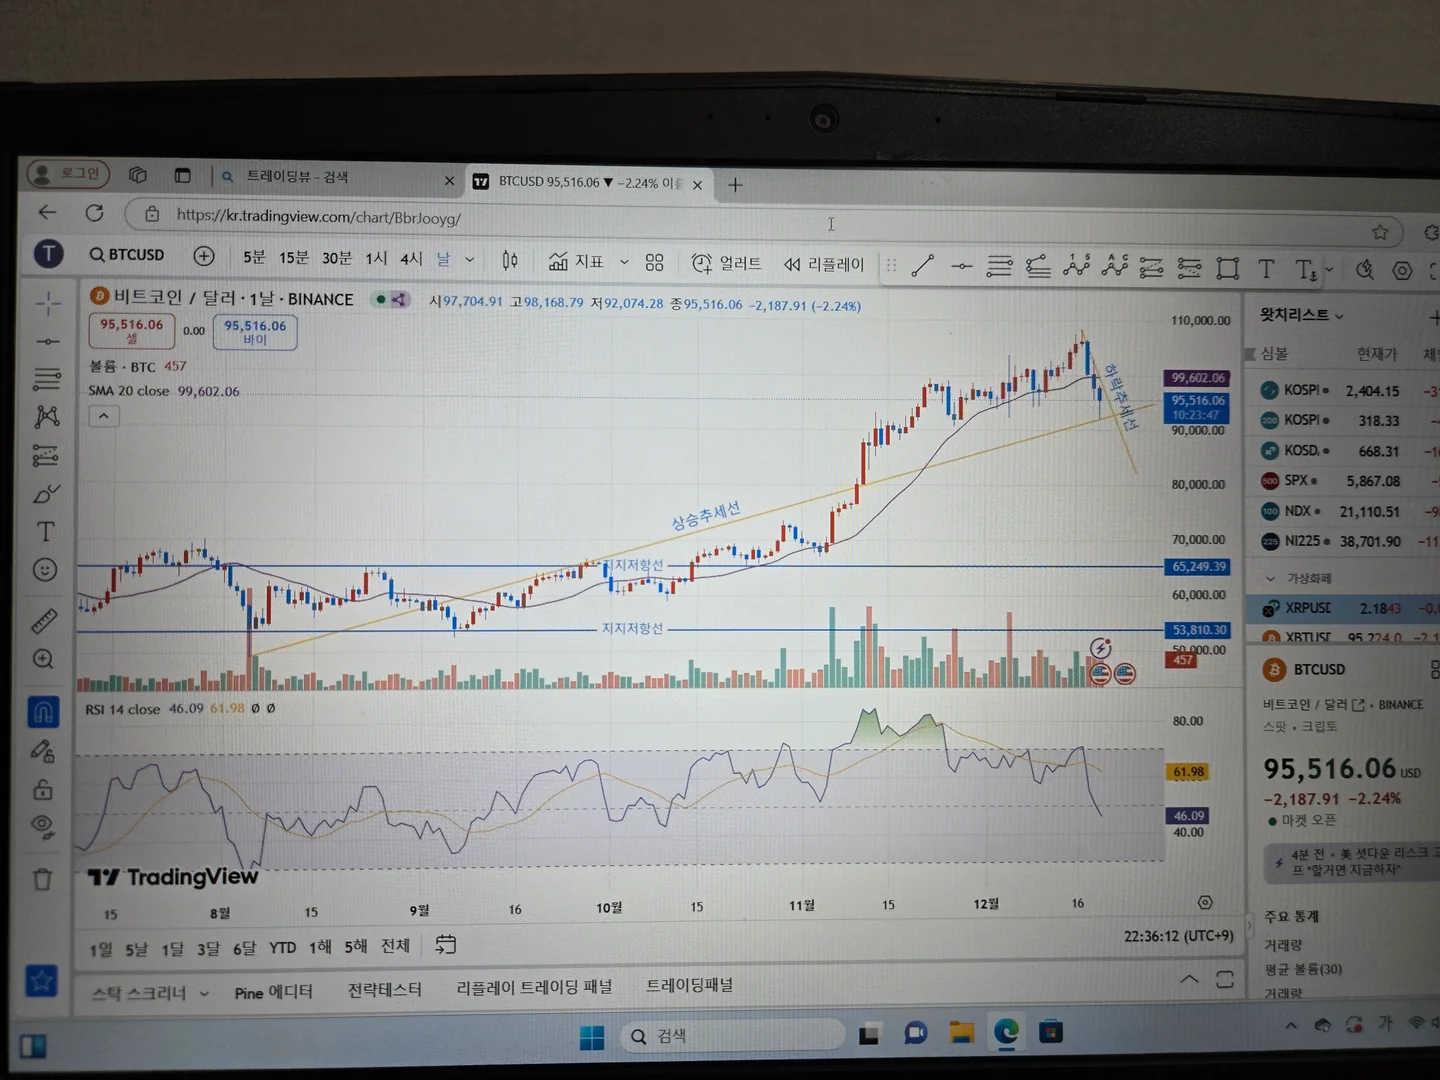Click the blue 바이 buy button

coord(255,332)
